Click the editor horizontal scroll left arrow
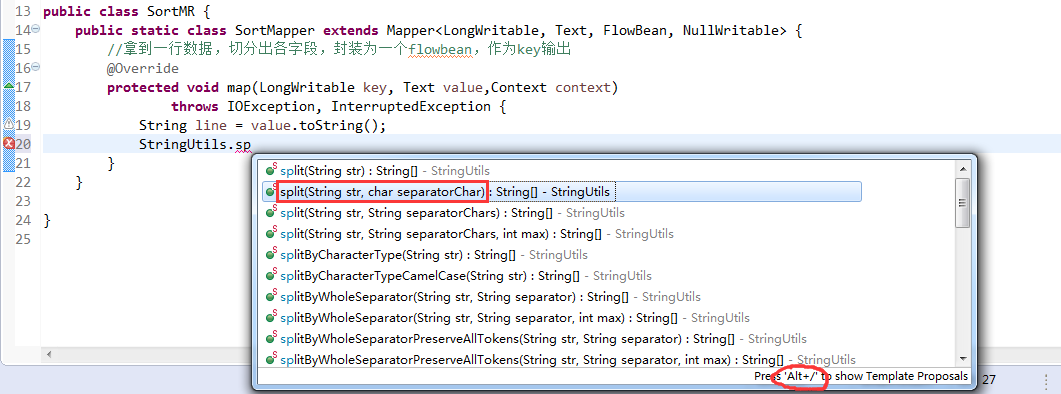The height and width of the screenshot is (394, 1061). (48, 354)
